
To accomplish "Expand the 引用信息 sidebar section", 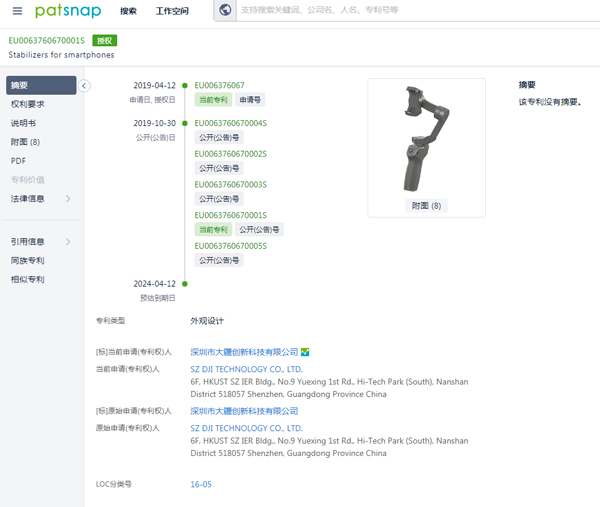I will click(x=68, y=242).
